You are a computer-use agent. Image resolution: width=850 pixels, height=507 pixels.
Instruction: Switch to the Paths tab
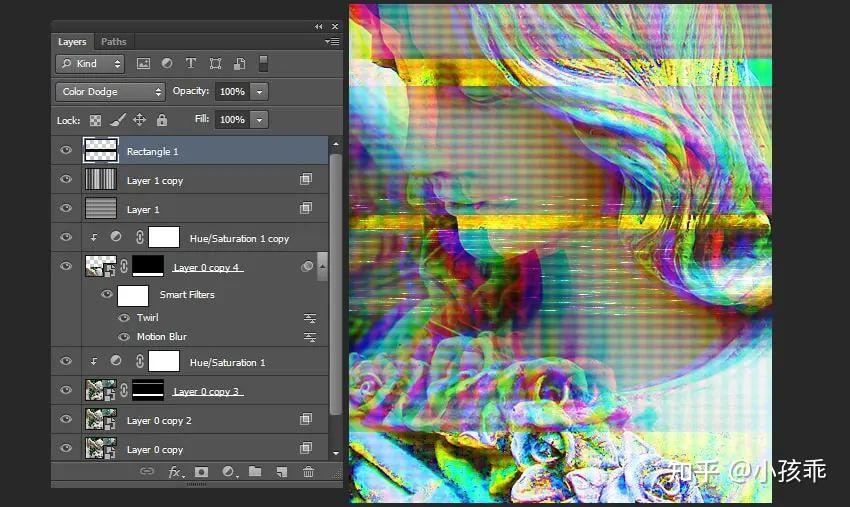113,42
